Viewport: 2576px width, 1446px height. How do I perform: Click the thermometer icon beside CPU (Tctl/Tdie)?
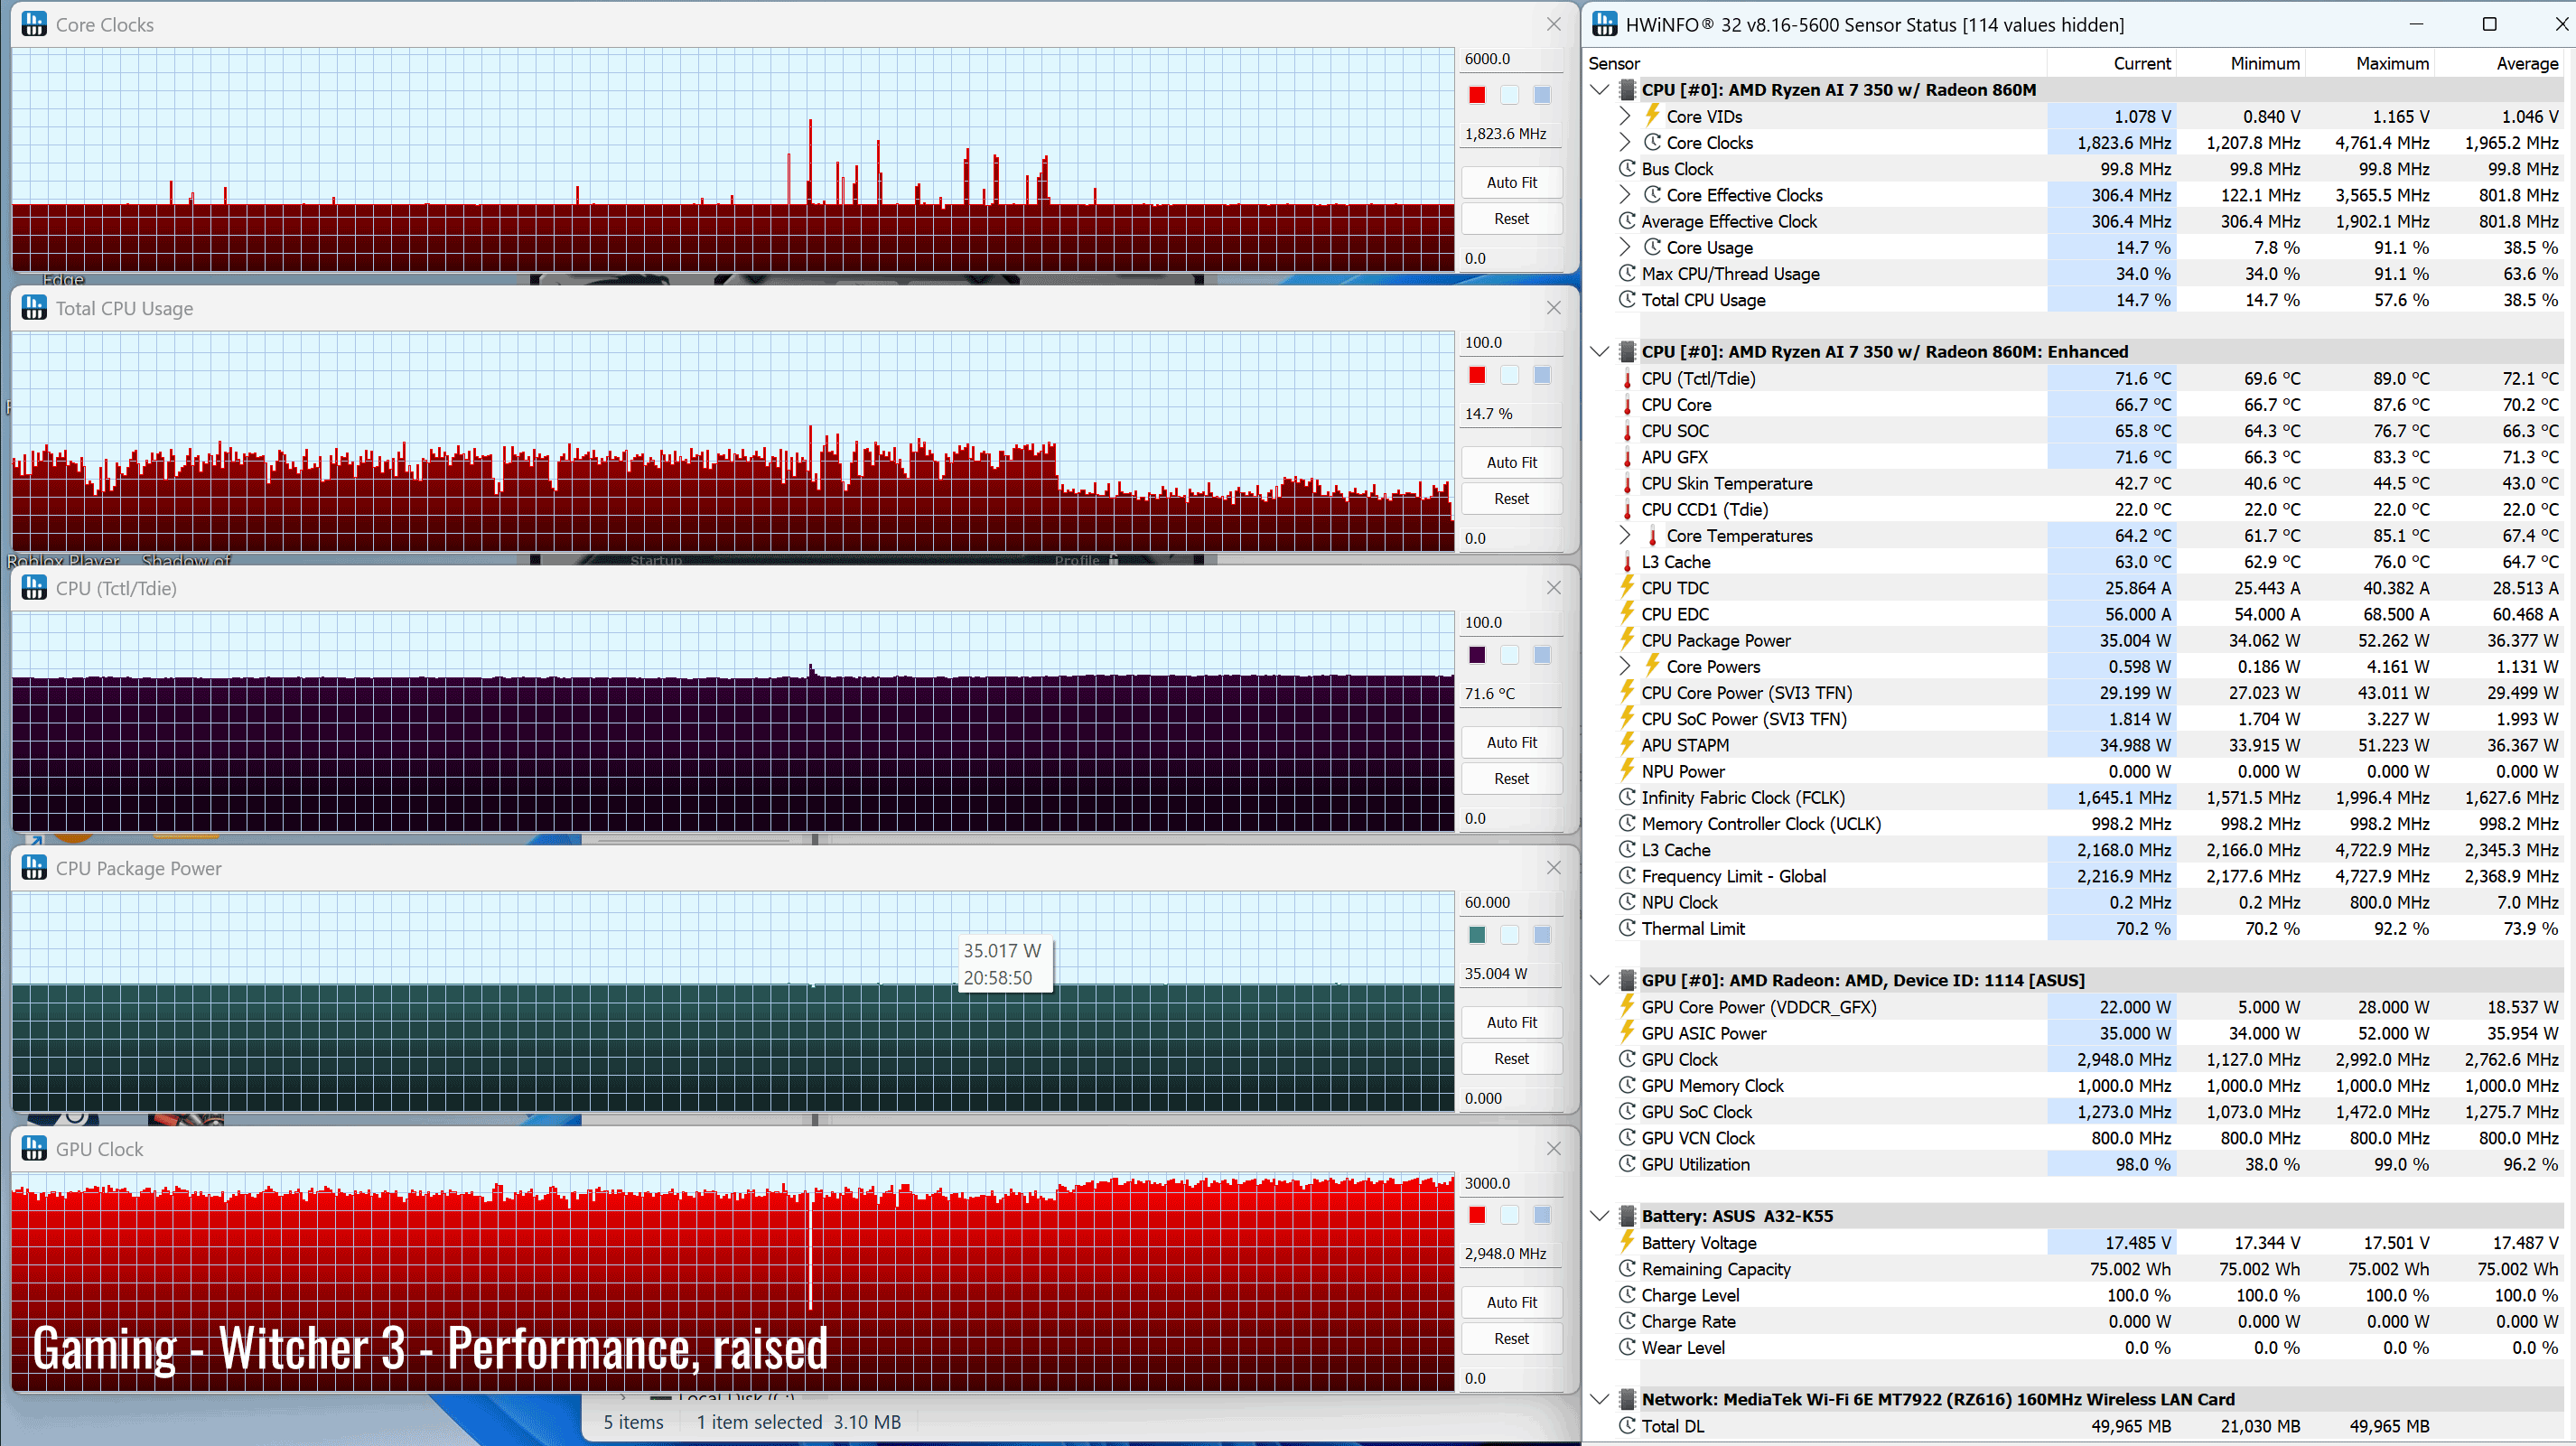pos(1627,378)
